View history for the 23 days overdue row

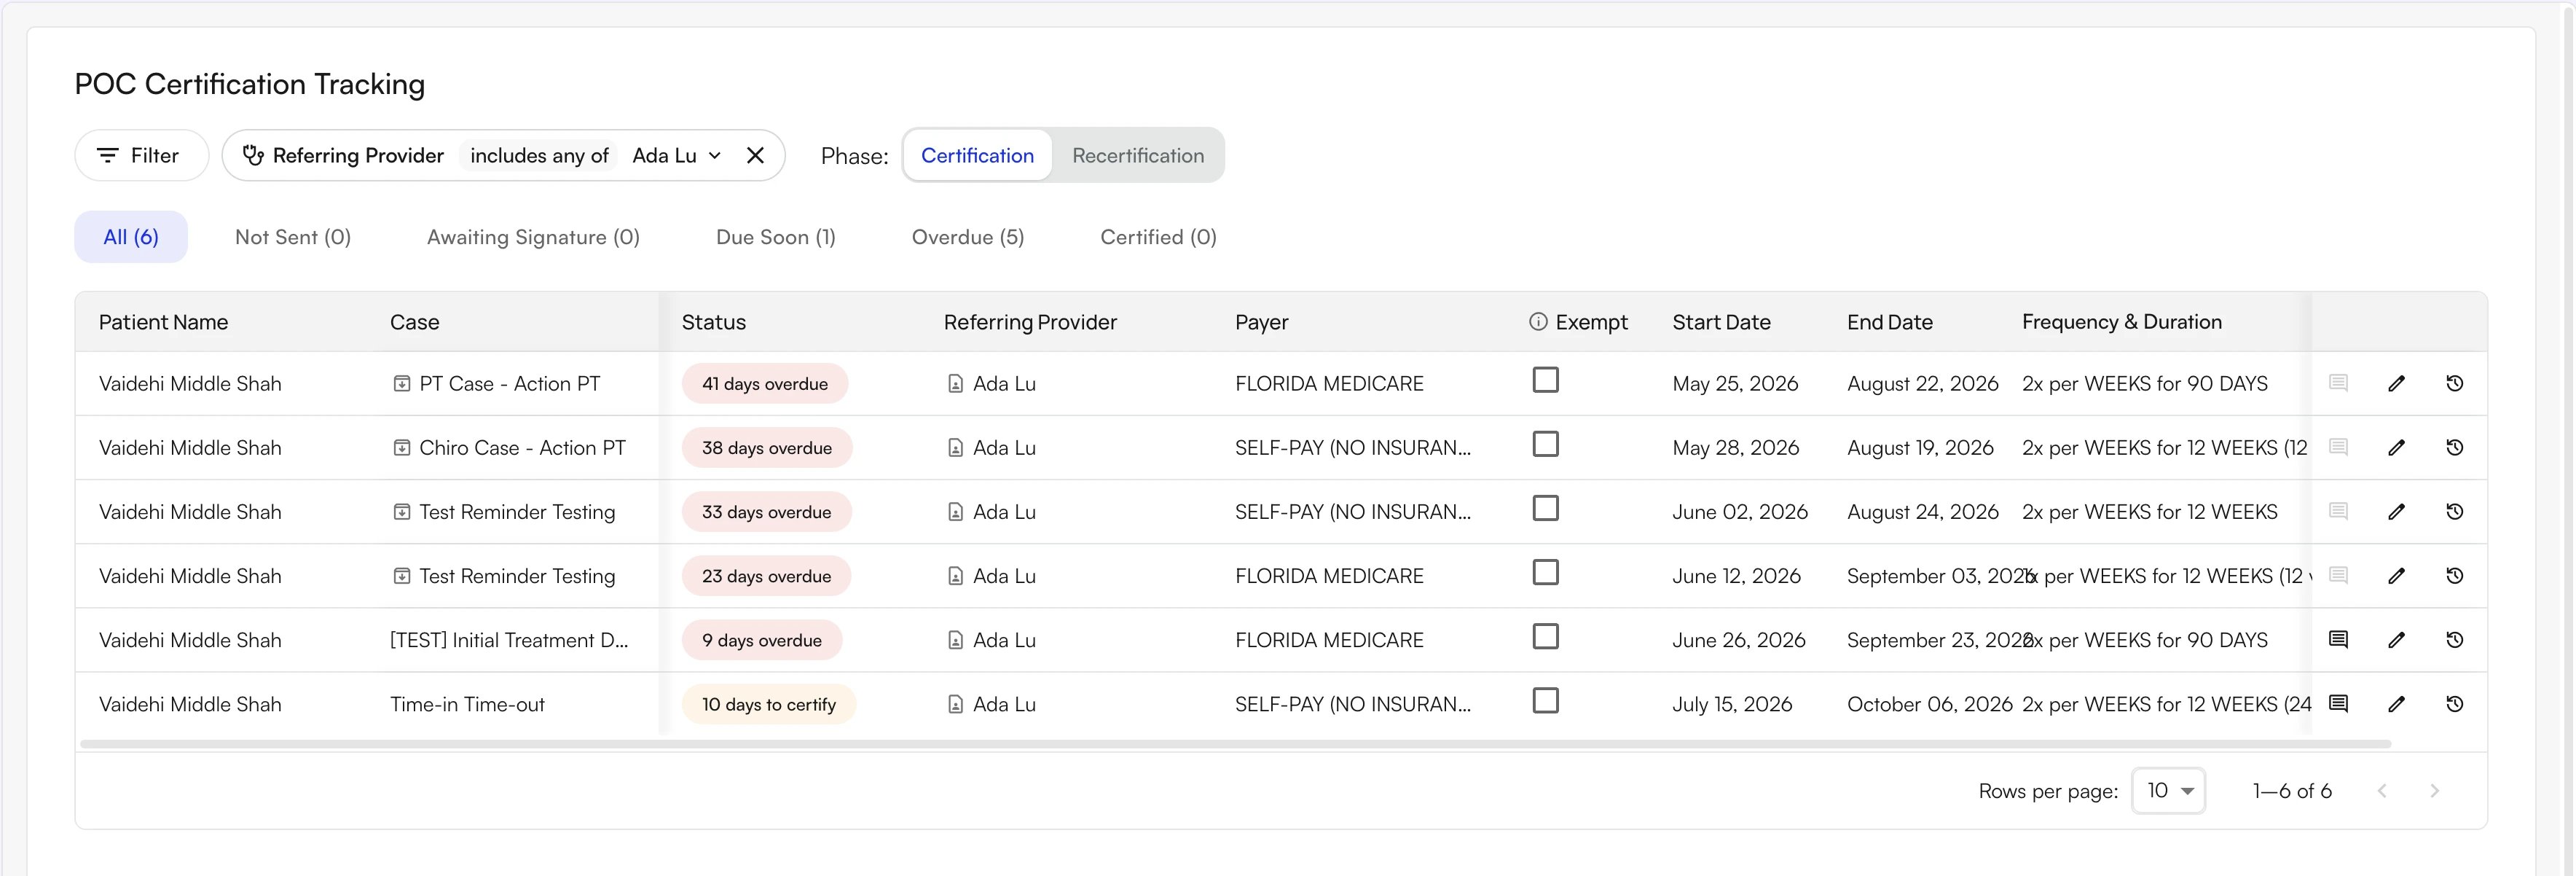pyautogui.click(x=2454, y=575)
